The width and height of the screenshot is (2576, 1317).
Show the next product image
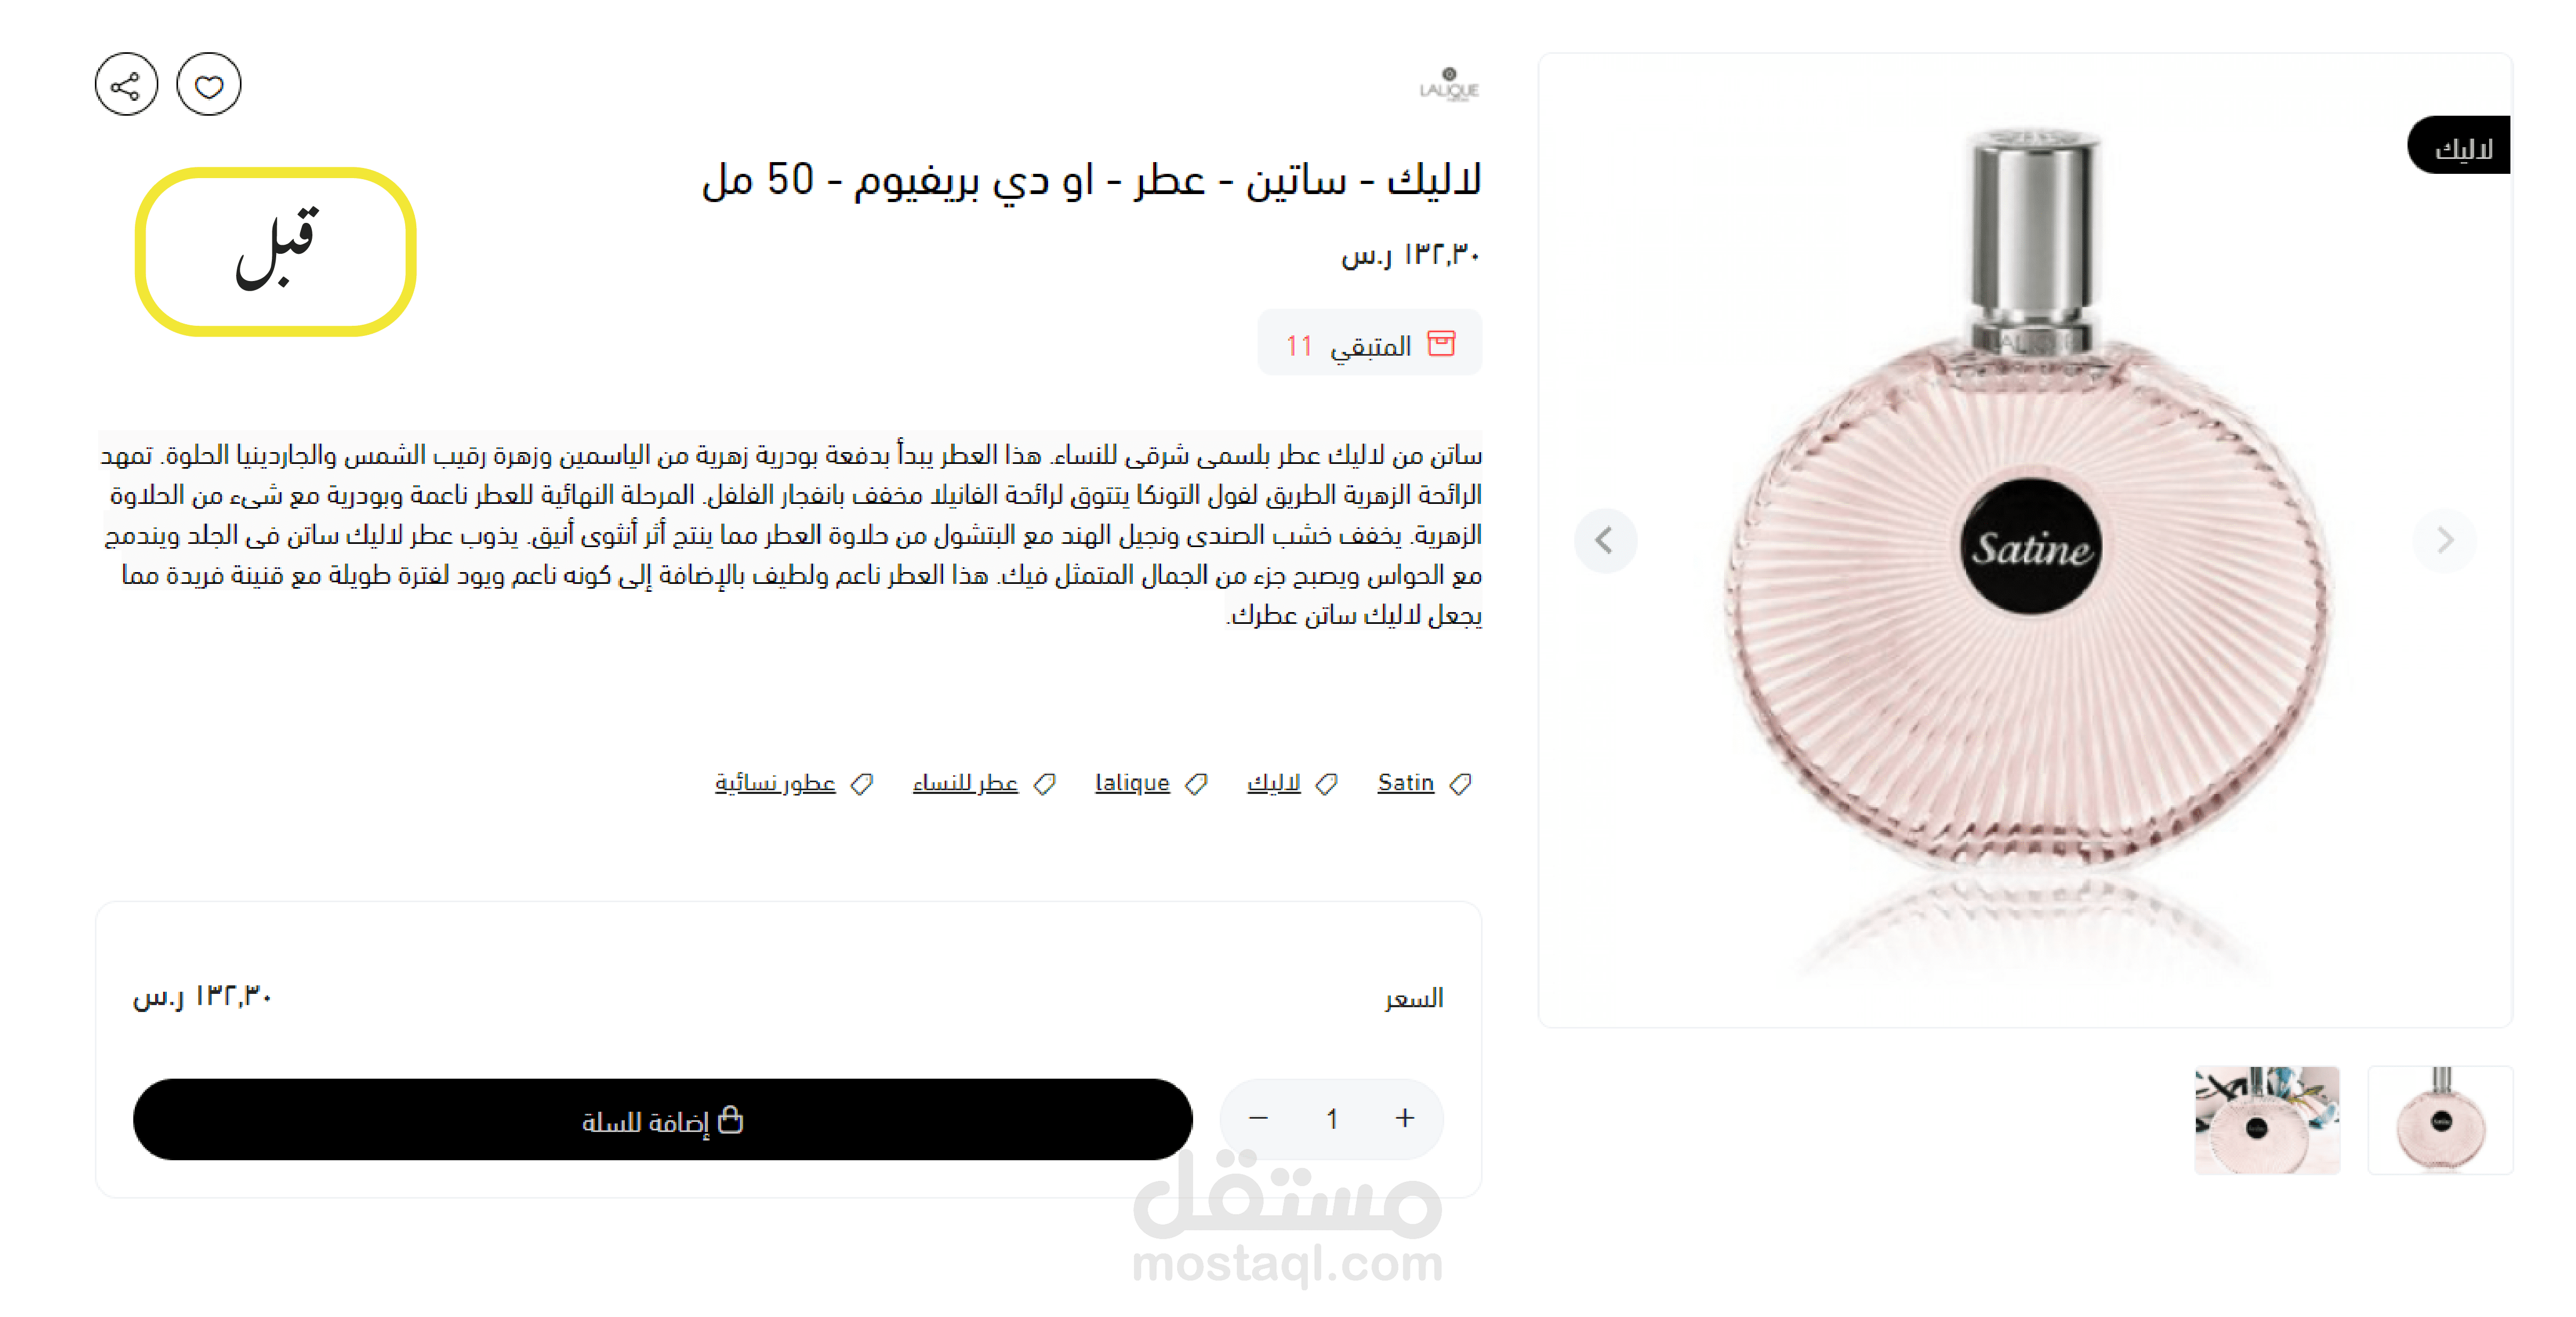tap(2445, 541)
